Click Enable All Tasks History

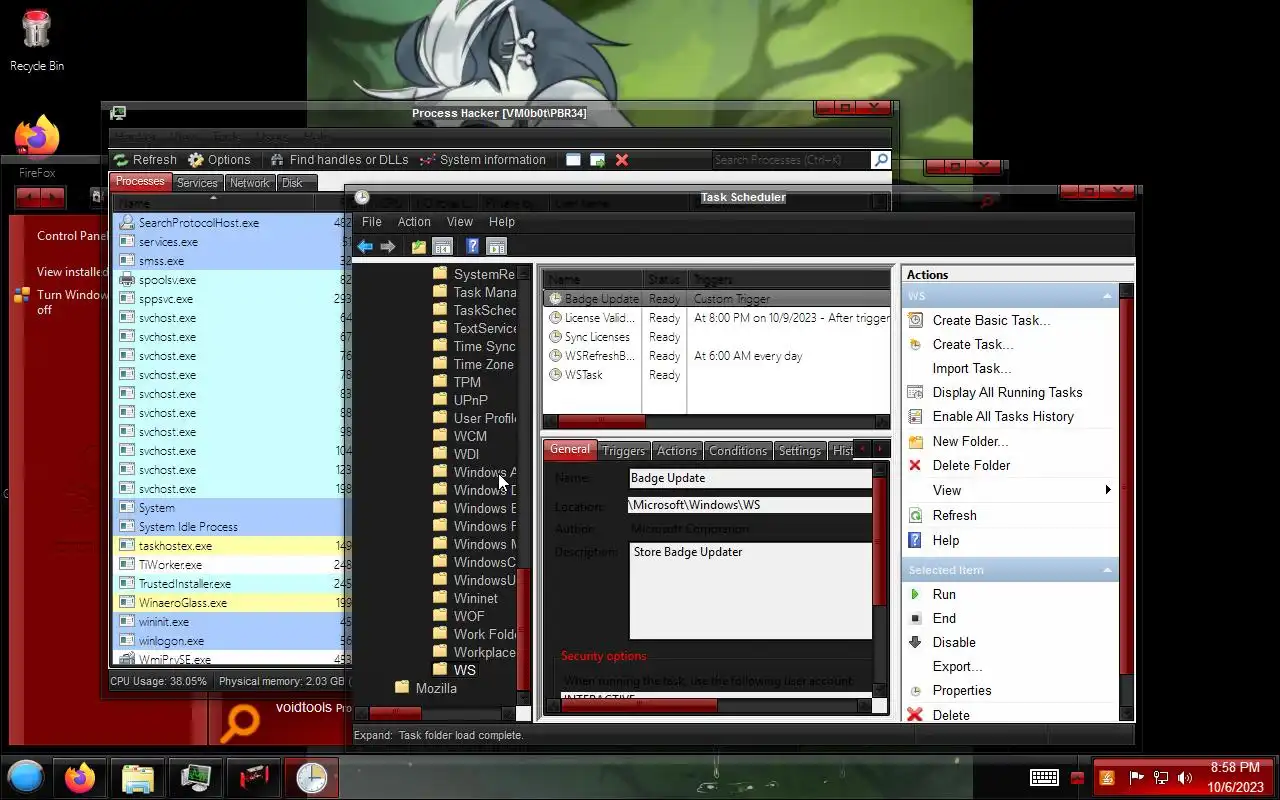1003,417
